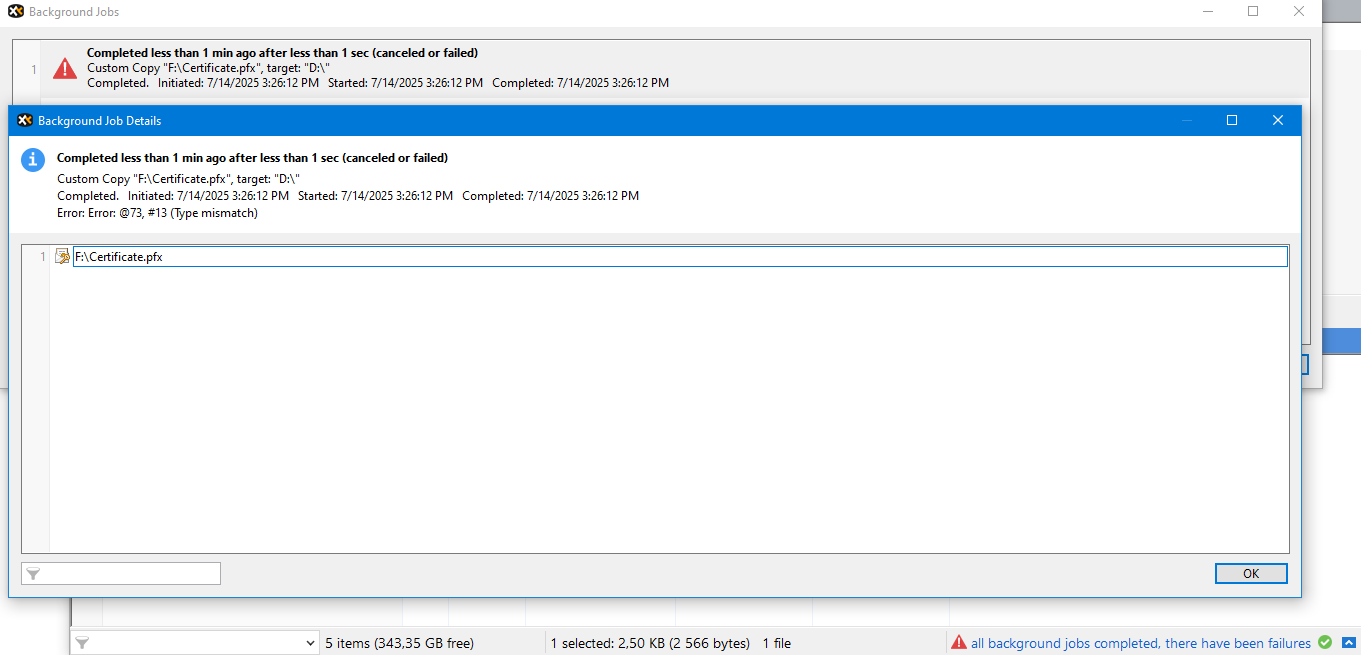The height and width of the screenshot is (655, 1361).
Task: Click the XYplorer logo in Background Jobs title bar
Action: point(16,12)
